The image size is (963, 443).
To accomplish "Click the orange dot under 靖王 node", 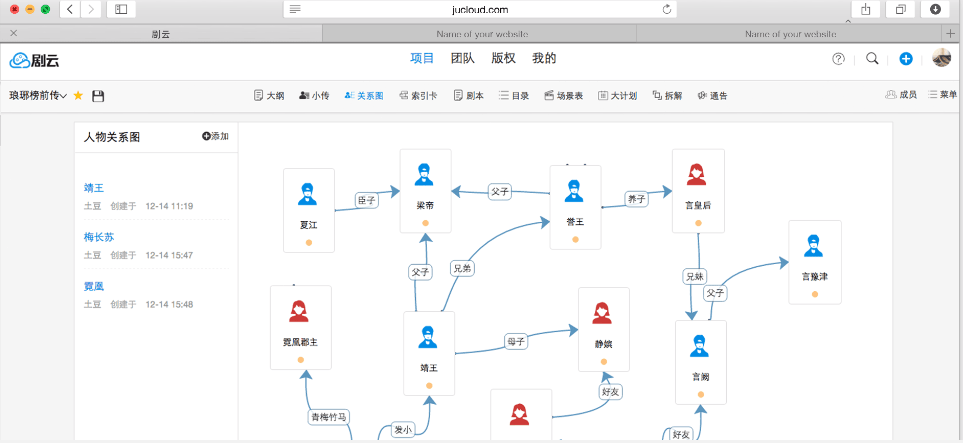I will (429, 385).
